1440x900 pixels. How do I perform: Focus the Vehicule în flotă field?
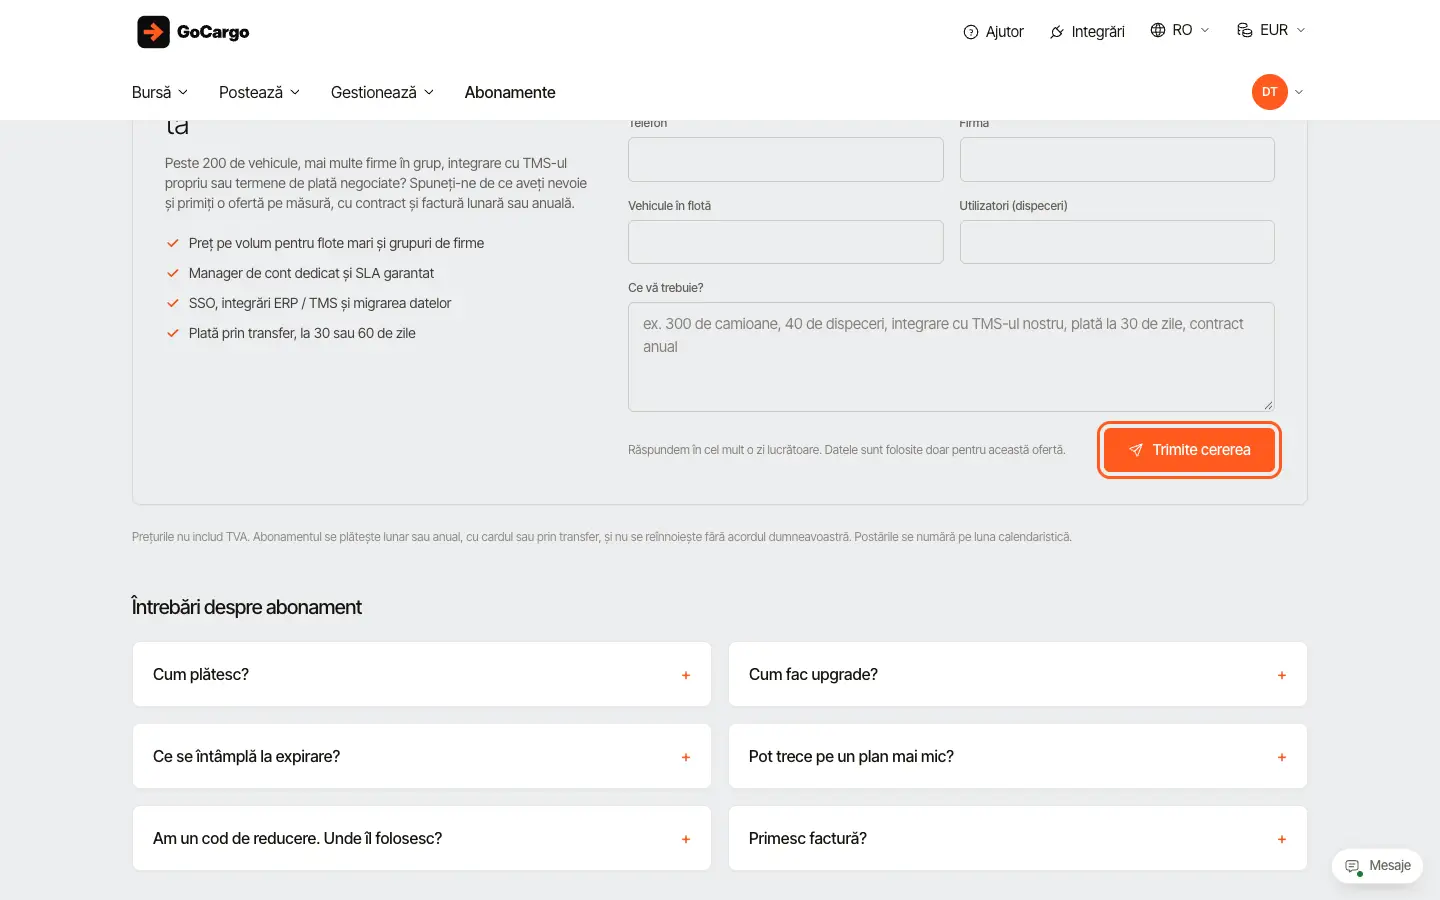tap(786, 242)
